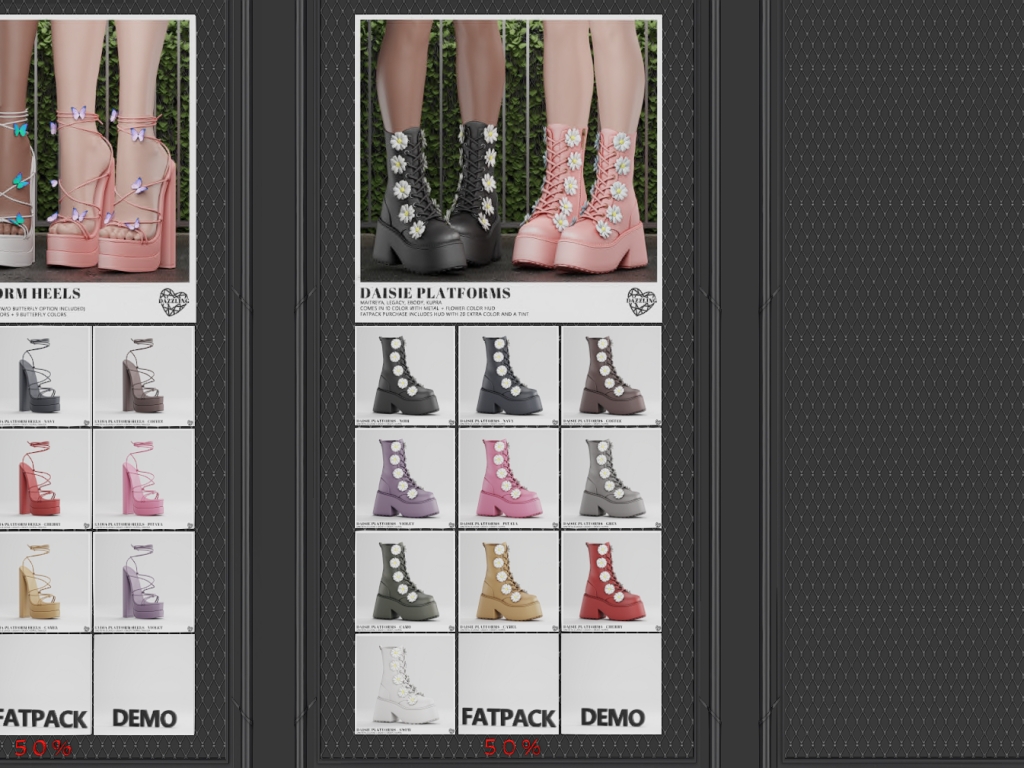Pick the brown Coffee Daisie Platforms boot
Image resolution: width=1024 pixels, height=768 pixels.
click(x=611, y=376)
